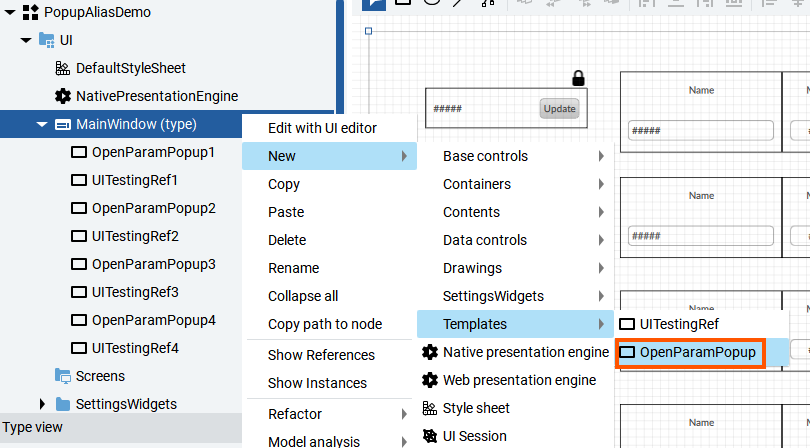Viewport: 810px width, 448px height.
Task: Click the SettingsWidgets folder icon in tree
Action: (x=63, y=404)
